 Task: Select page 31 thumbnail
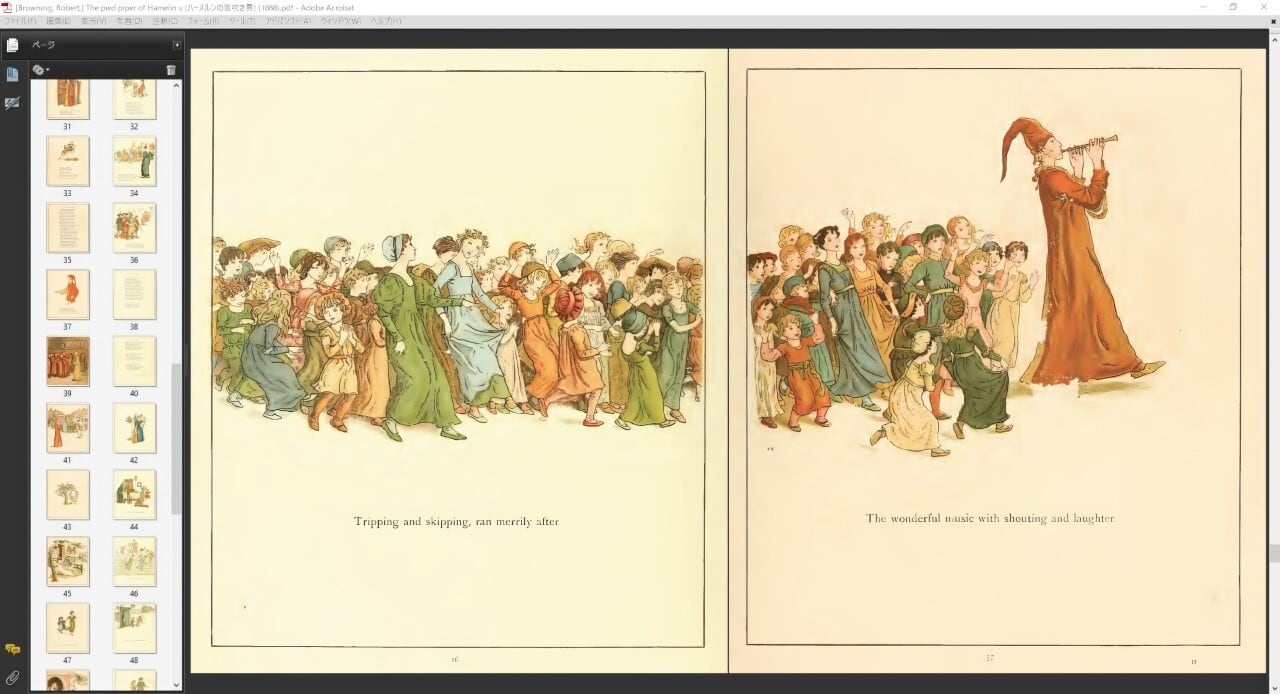[68, 100]
